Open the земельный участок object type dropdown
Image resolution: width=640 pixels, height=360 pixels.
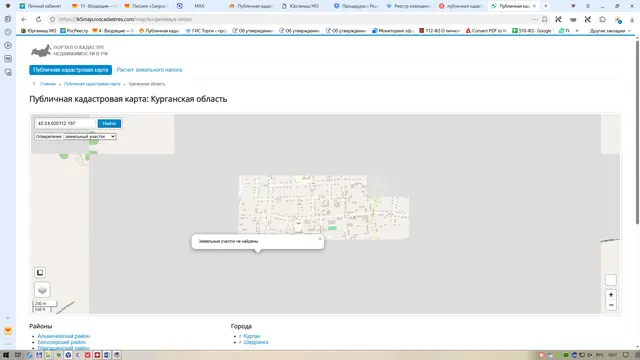tap(90, 136)
